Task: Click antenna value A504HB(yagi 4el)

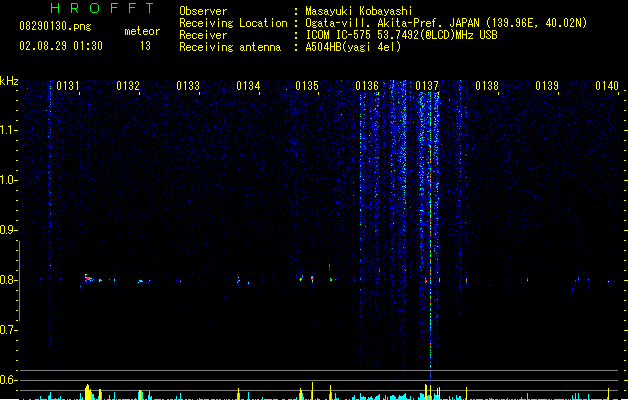Action: coord(353,47)
